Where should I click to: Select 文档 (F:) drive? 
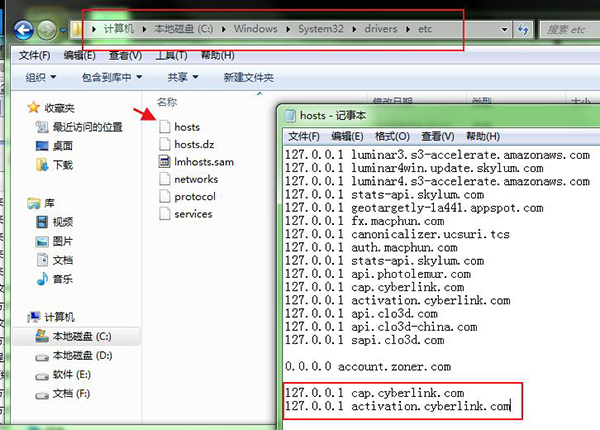click(62, 394)
